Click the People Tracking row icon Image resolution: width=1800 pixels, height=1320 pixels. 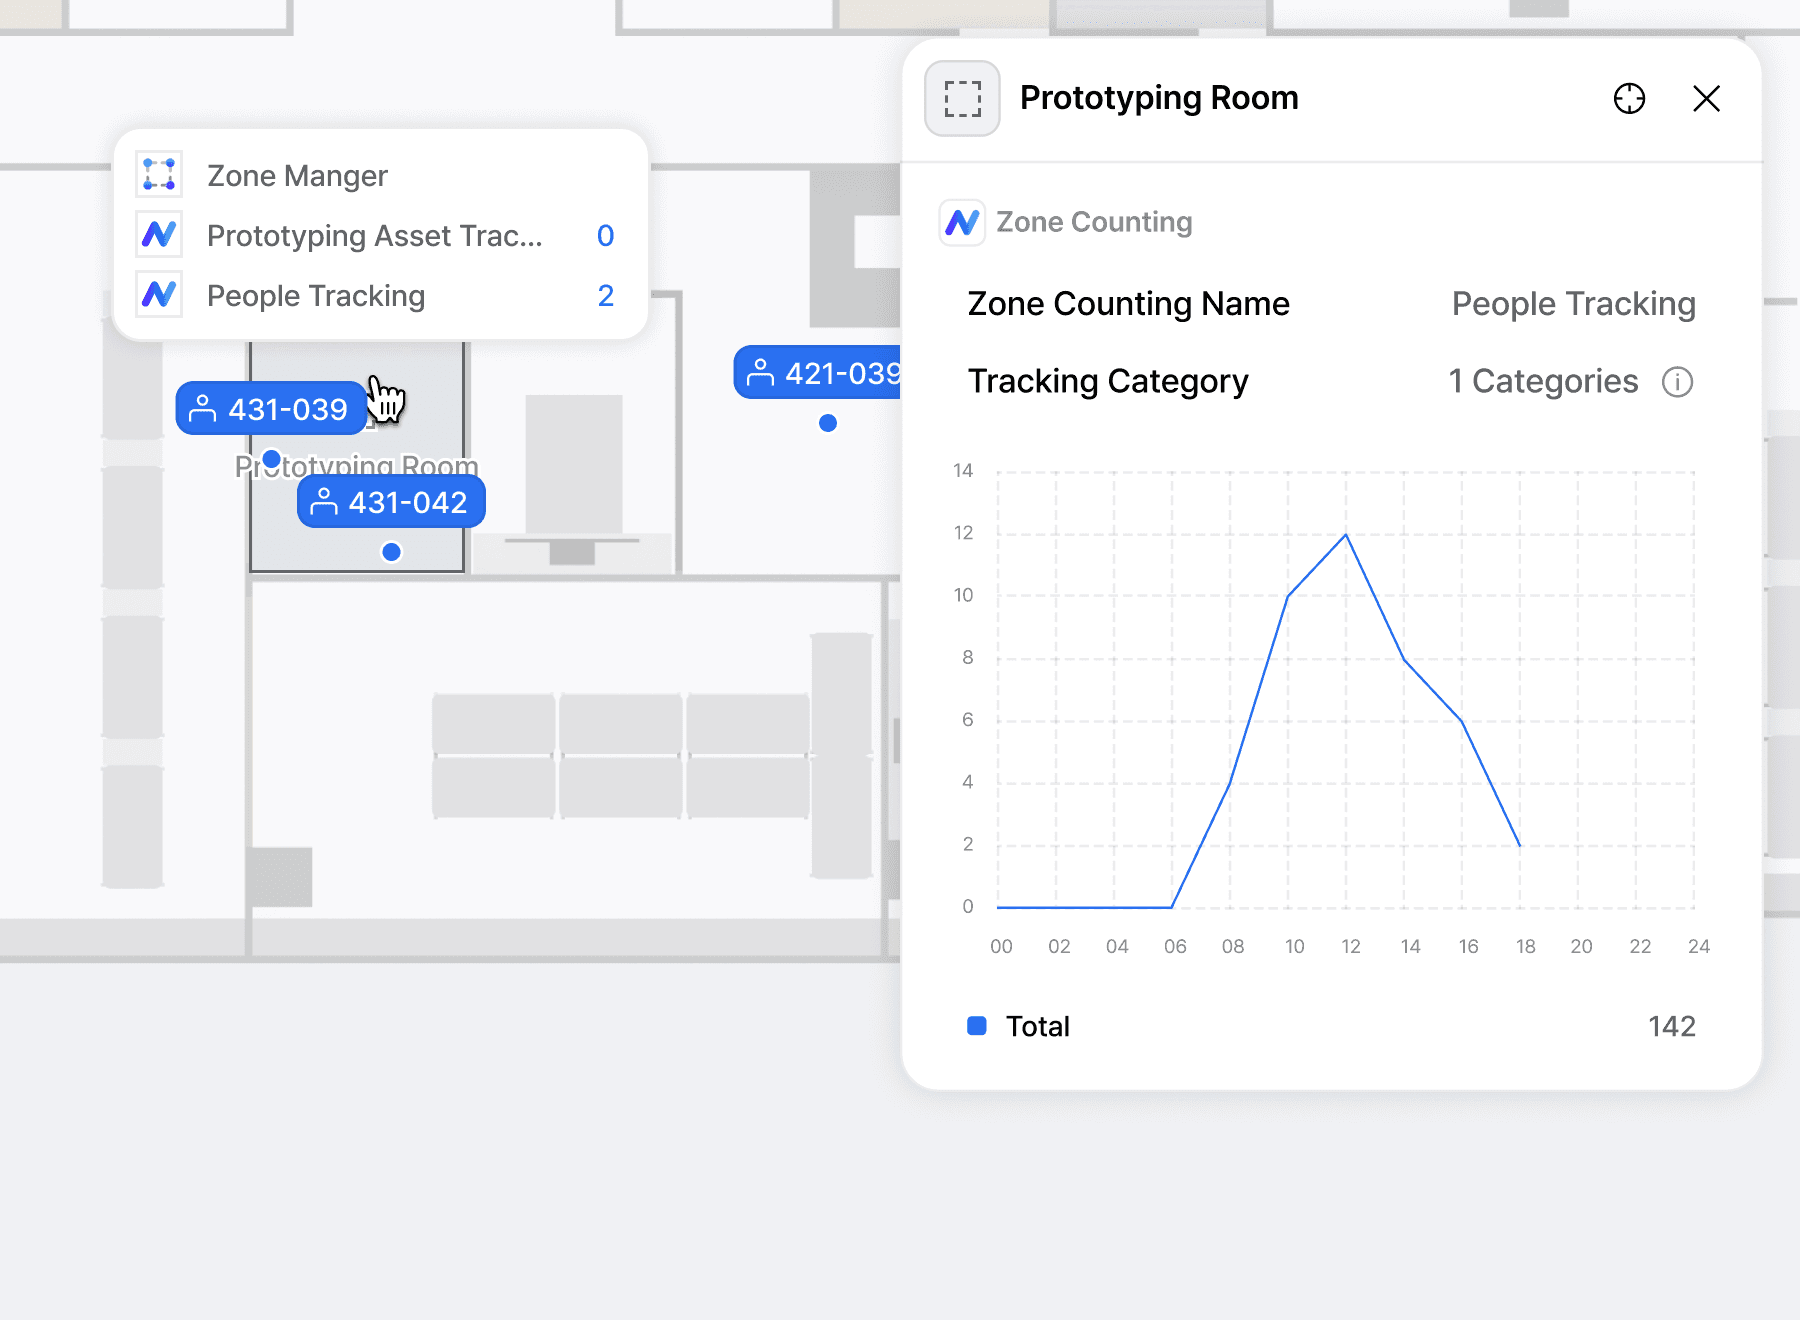click(159, 295)
